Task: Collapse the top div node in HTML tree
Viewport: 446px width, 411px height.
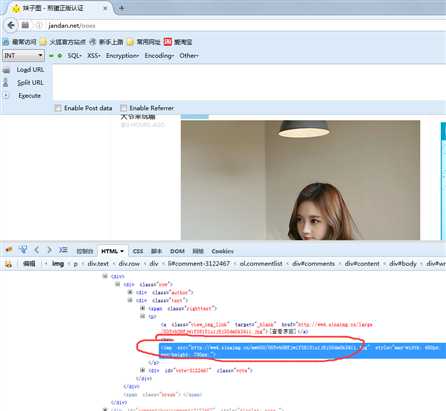Action: 105,276
